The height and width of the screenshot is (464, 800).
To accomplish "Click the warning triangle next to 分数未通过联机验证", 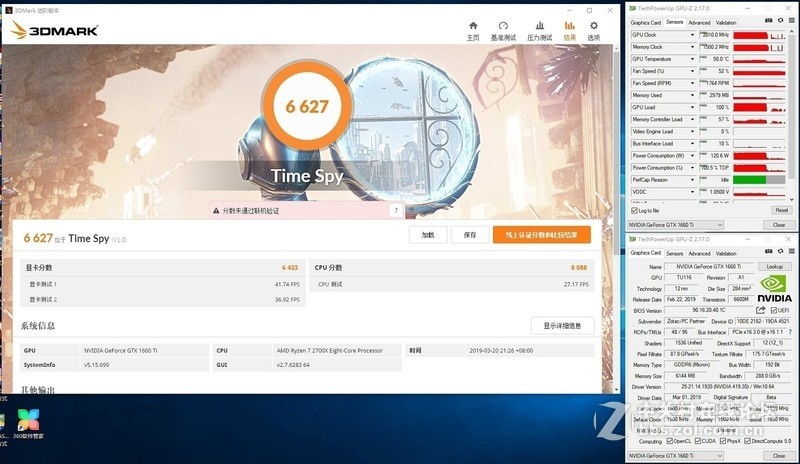I will (216, 210).
